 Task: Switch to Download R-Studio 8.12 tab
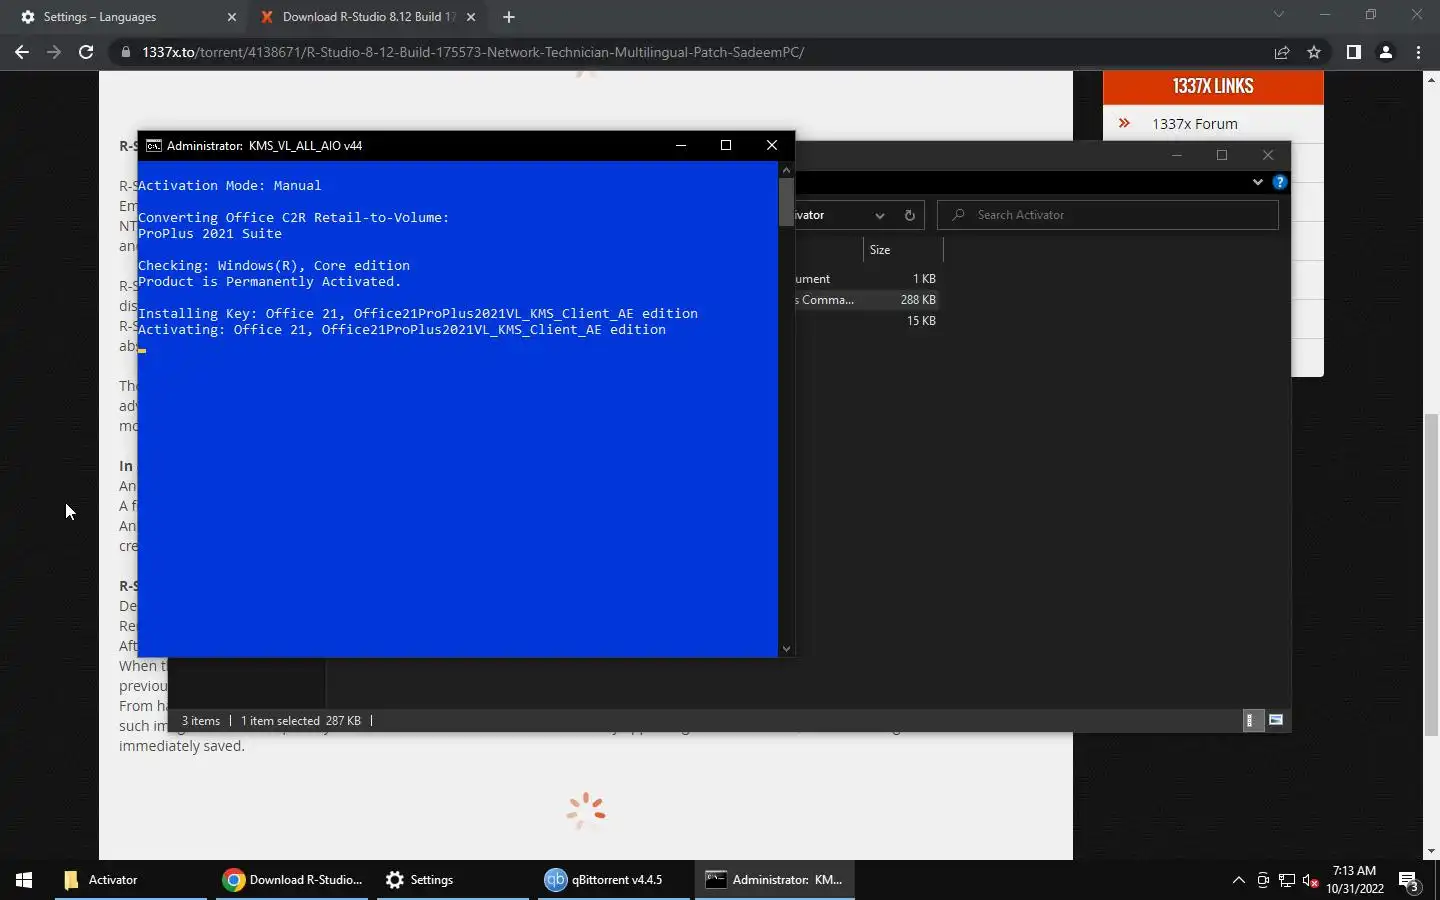[368, 17]
